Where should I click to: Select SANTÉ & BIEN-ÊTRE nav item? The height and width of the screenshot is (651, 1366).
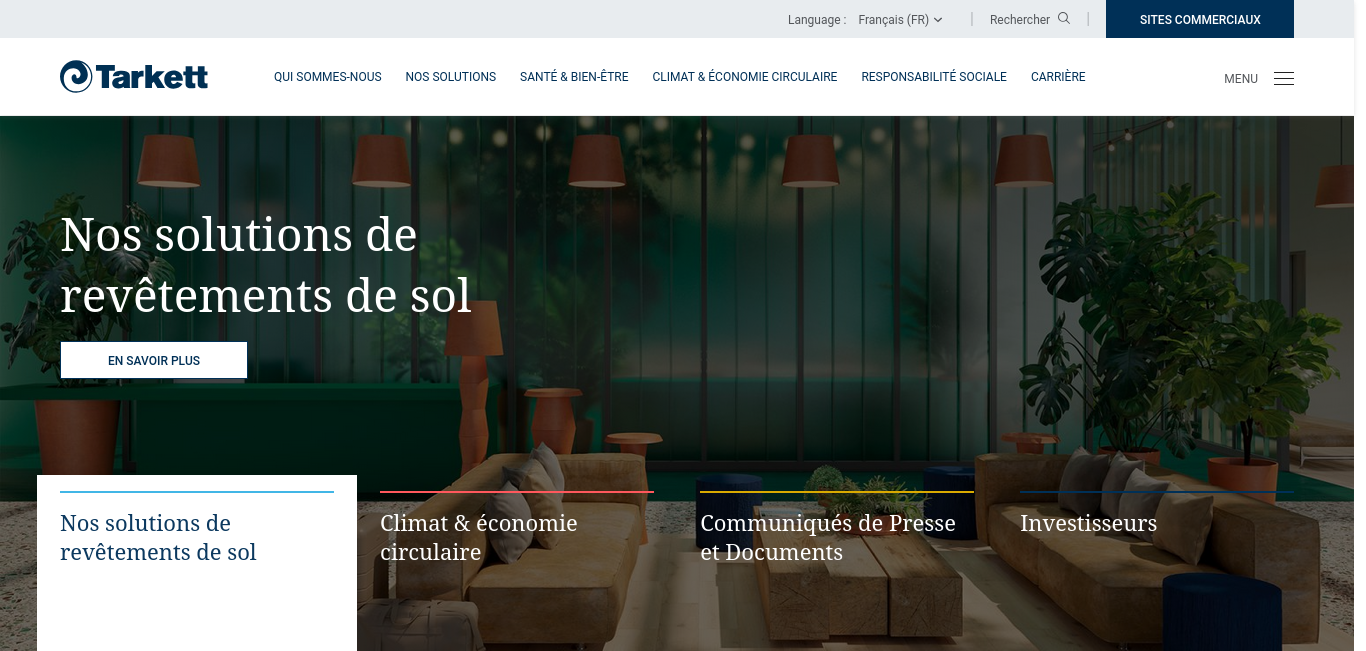(574, 77)
